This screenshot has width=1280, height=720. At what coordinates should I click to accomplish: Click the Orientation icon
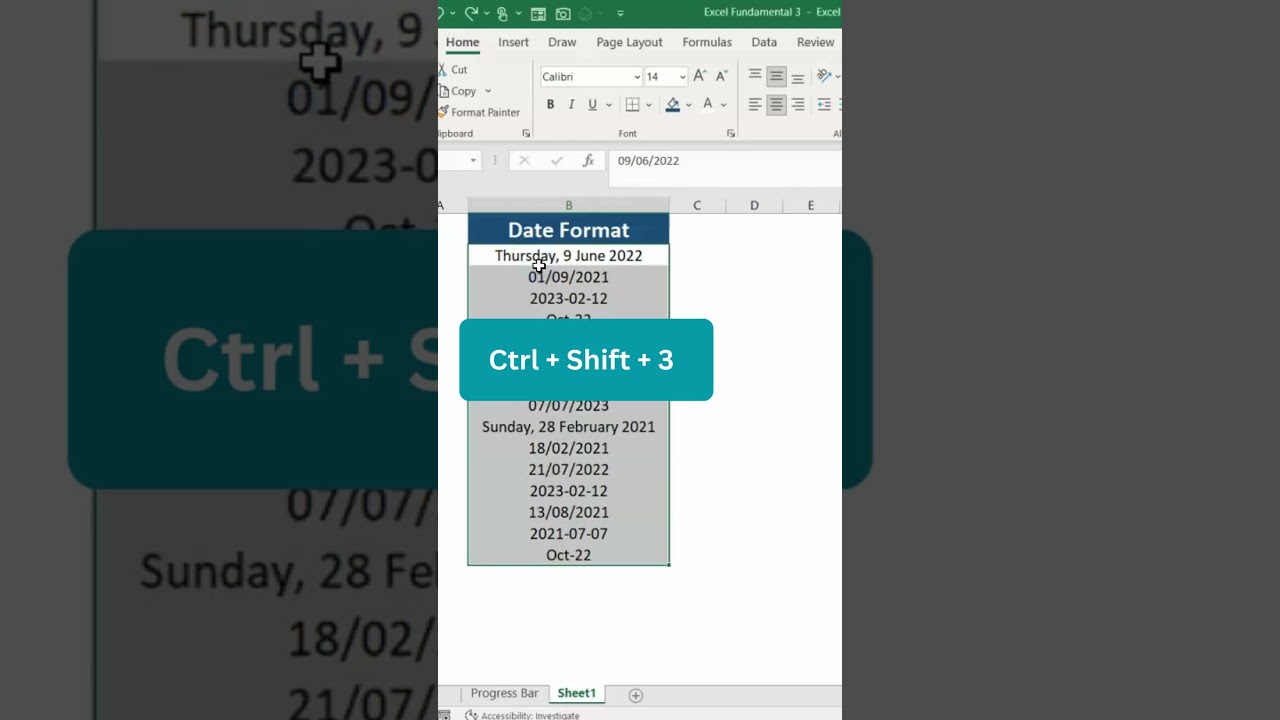(x=824, y=76)
